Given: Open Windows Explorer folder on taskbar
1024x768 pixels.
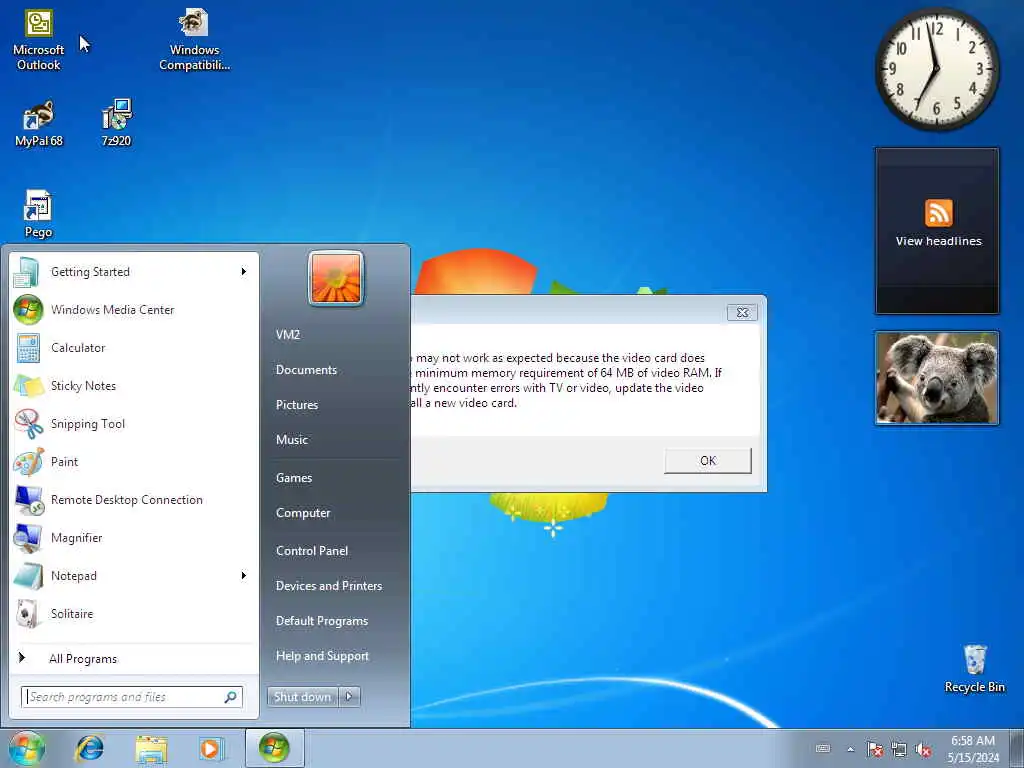Looking at the screenshot, I should coord(152,748).
